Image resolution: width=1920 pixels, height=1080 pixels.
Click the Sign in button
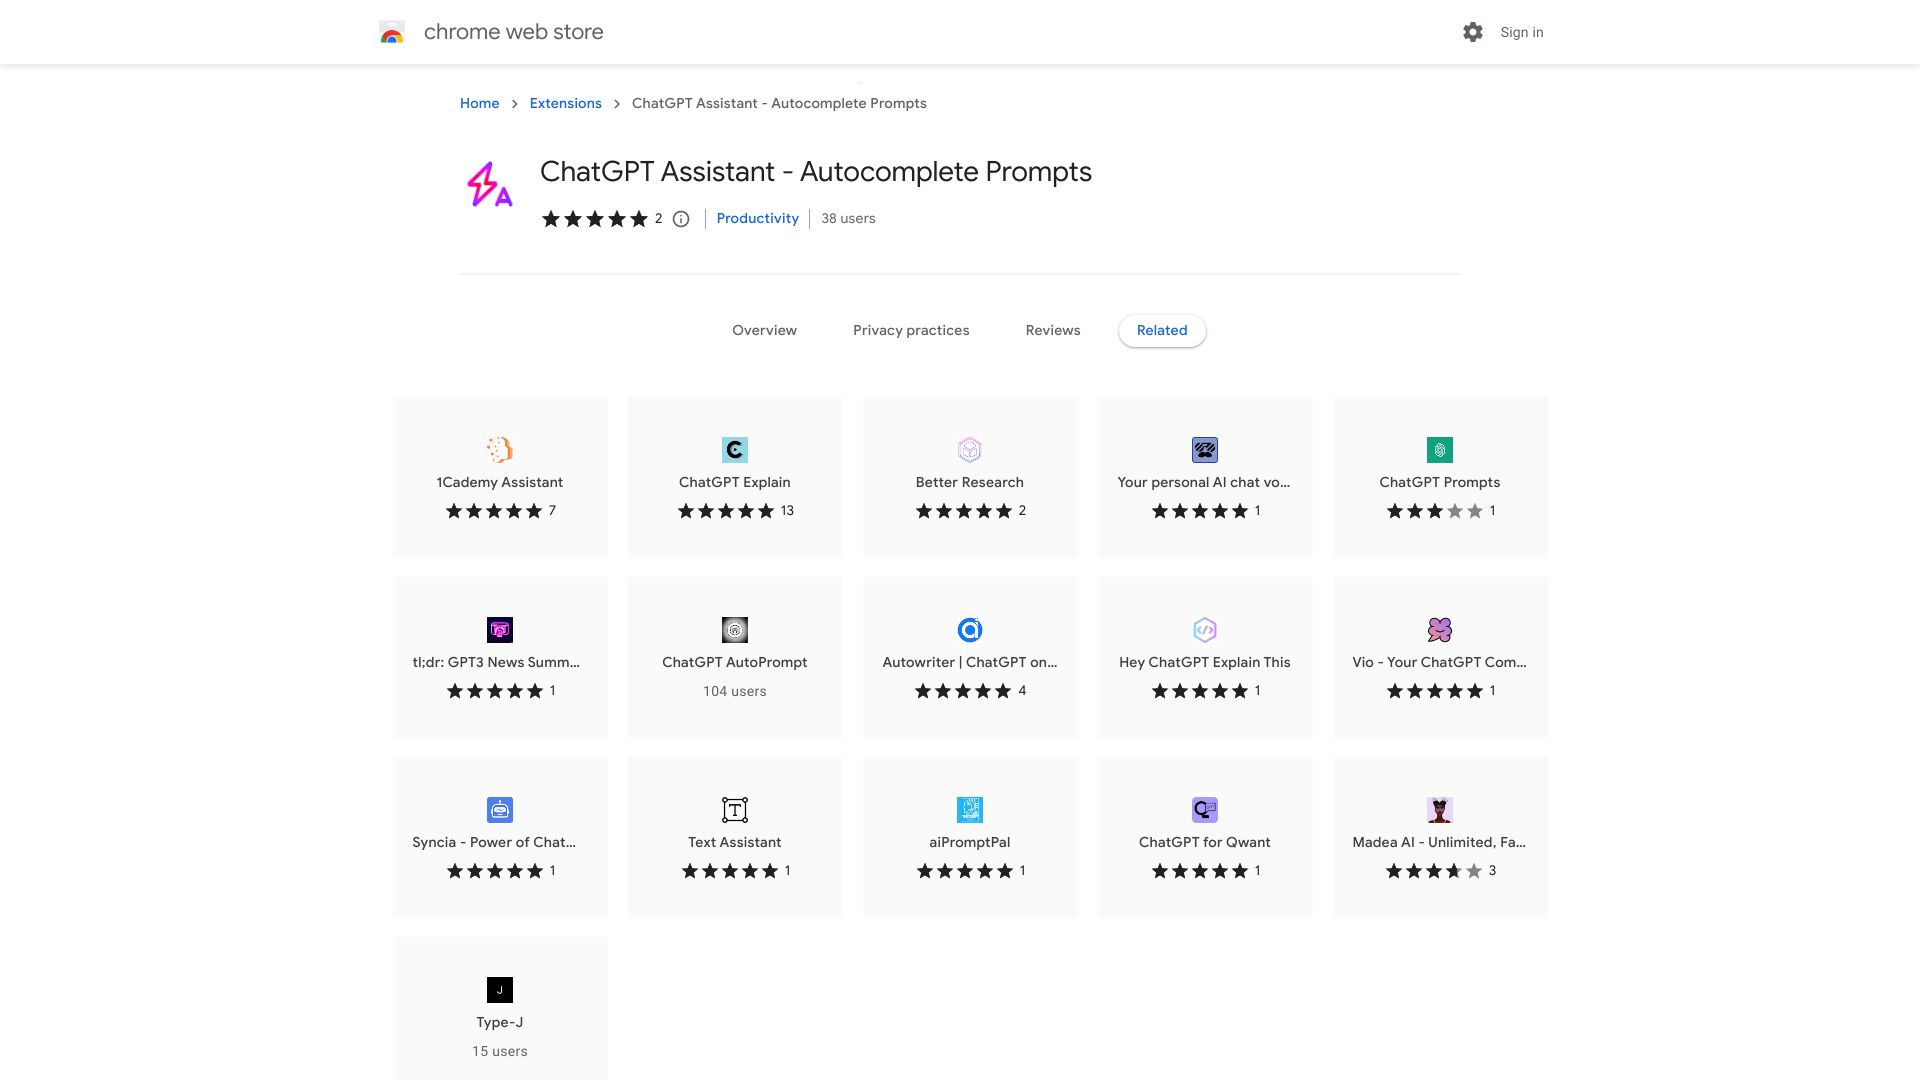[x=1521, y=32]
